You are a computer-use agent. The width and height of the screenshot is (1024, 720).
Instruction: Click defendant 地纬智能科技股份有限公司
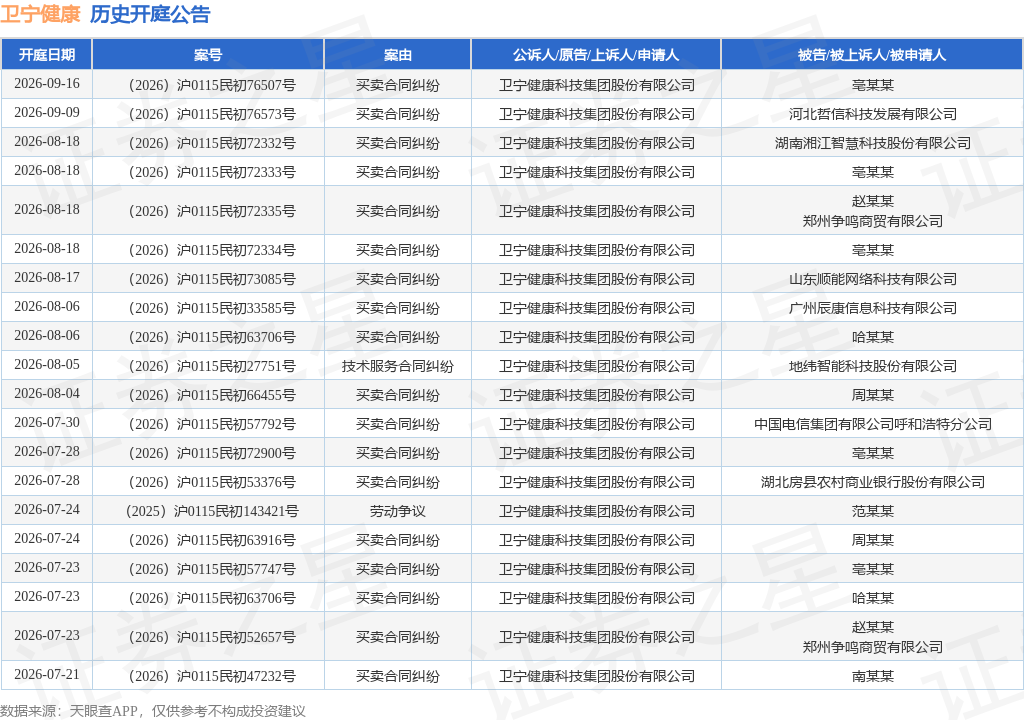coord(872,366)
